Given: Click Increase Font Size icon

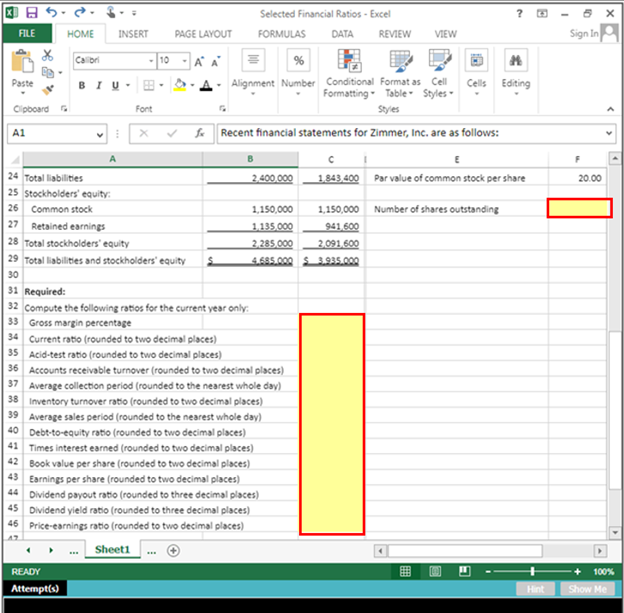Looking at the screenshot, I should (199, 61).
